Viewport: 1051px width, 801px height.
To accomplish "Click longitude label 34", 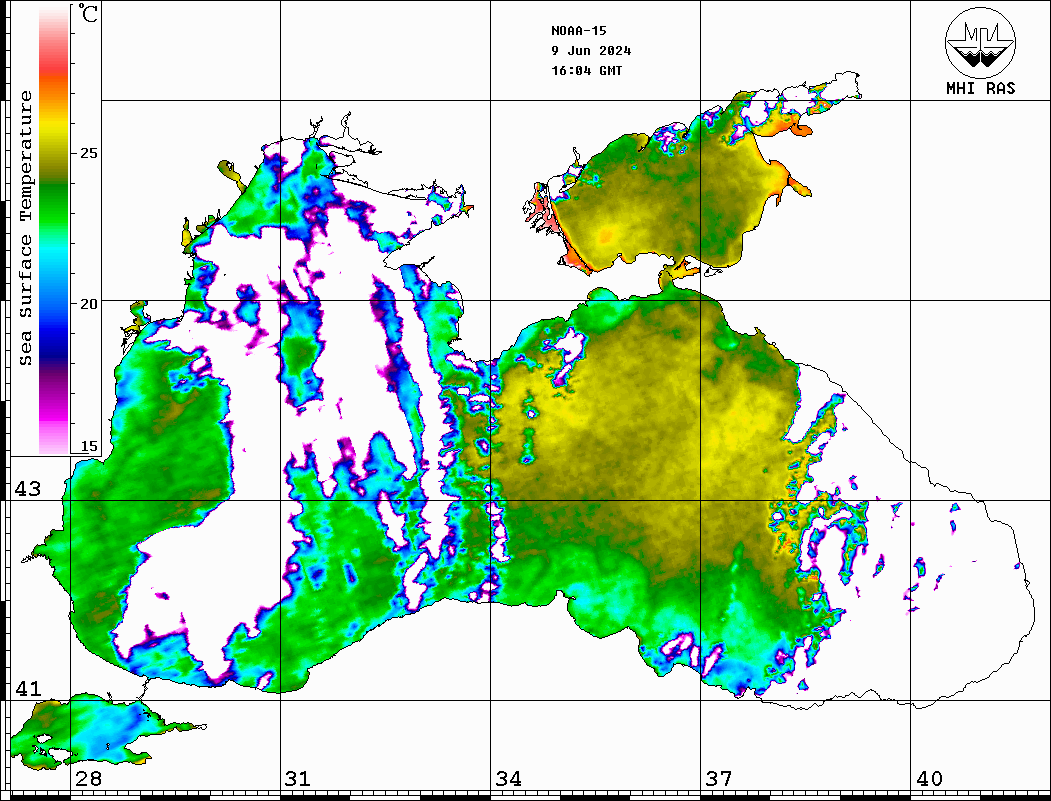I will 508,778.
